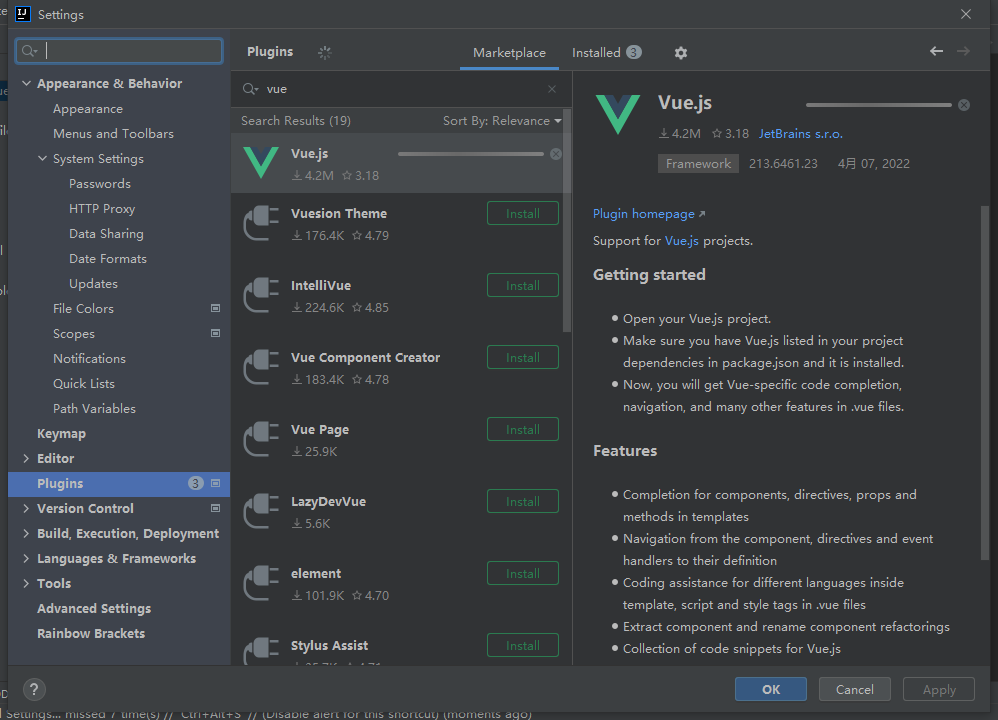Close the Settings dialog window
Screen dimensions: 998x720
click(966, 14)
